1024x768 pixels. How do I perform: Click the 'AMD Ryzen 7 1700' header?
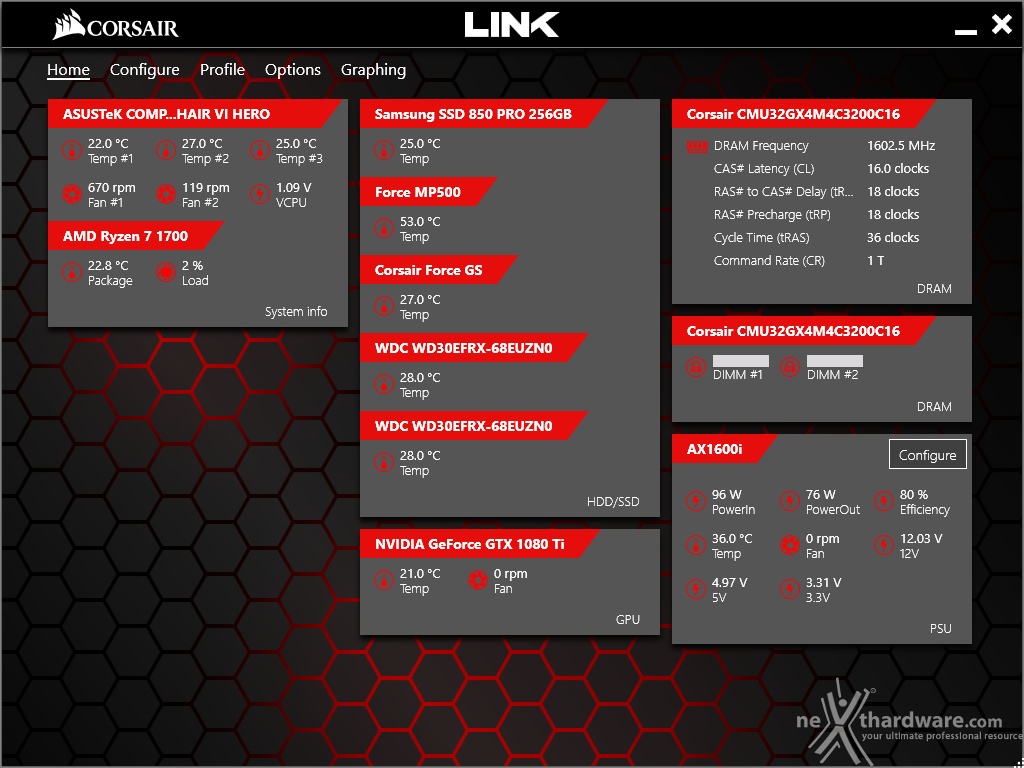[x=135, y=236]
